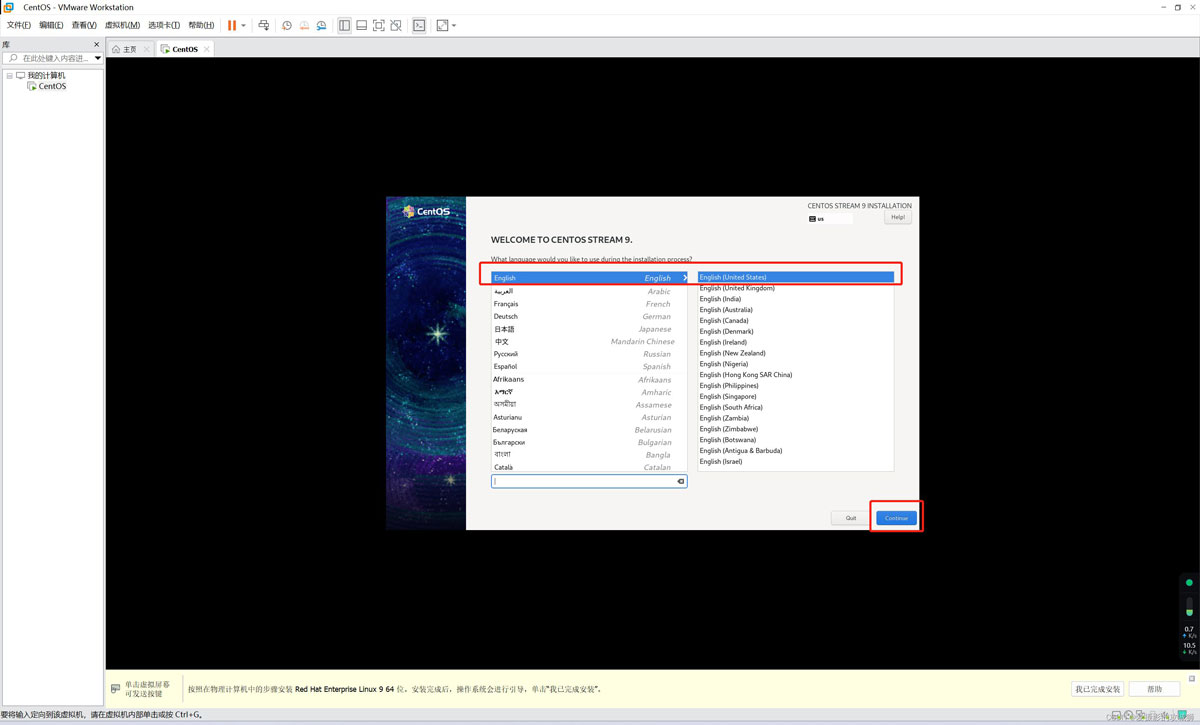
Task: Take a snapshot with the clock icon
Action: (287, 25)
